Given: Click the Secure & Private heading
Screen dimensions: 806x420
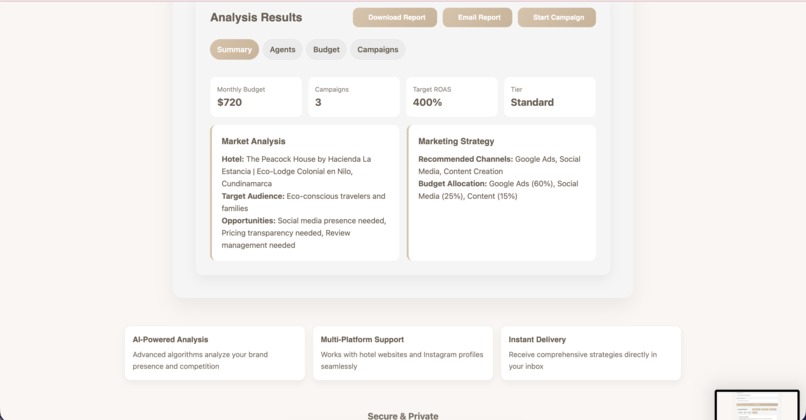Looking at the screenshot, I should (x=403, y=415).
